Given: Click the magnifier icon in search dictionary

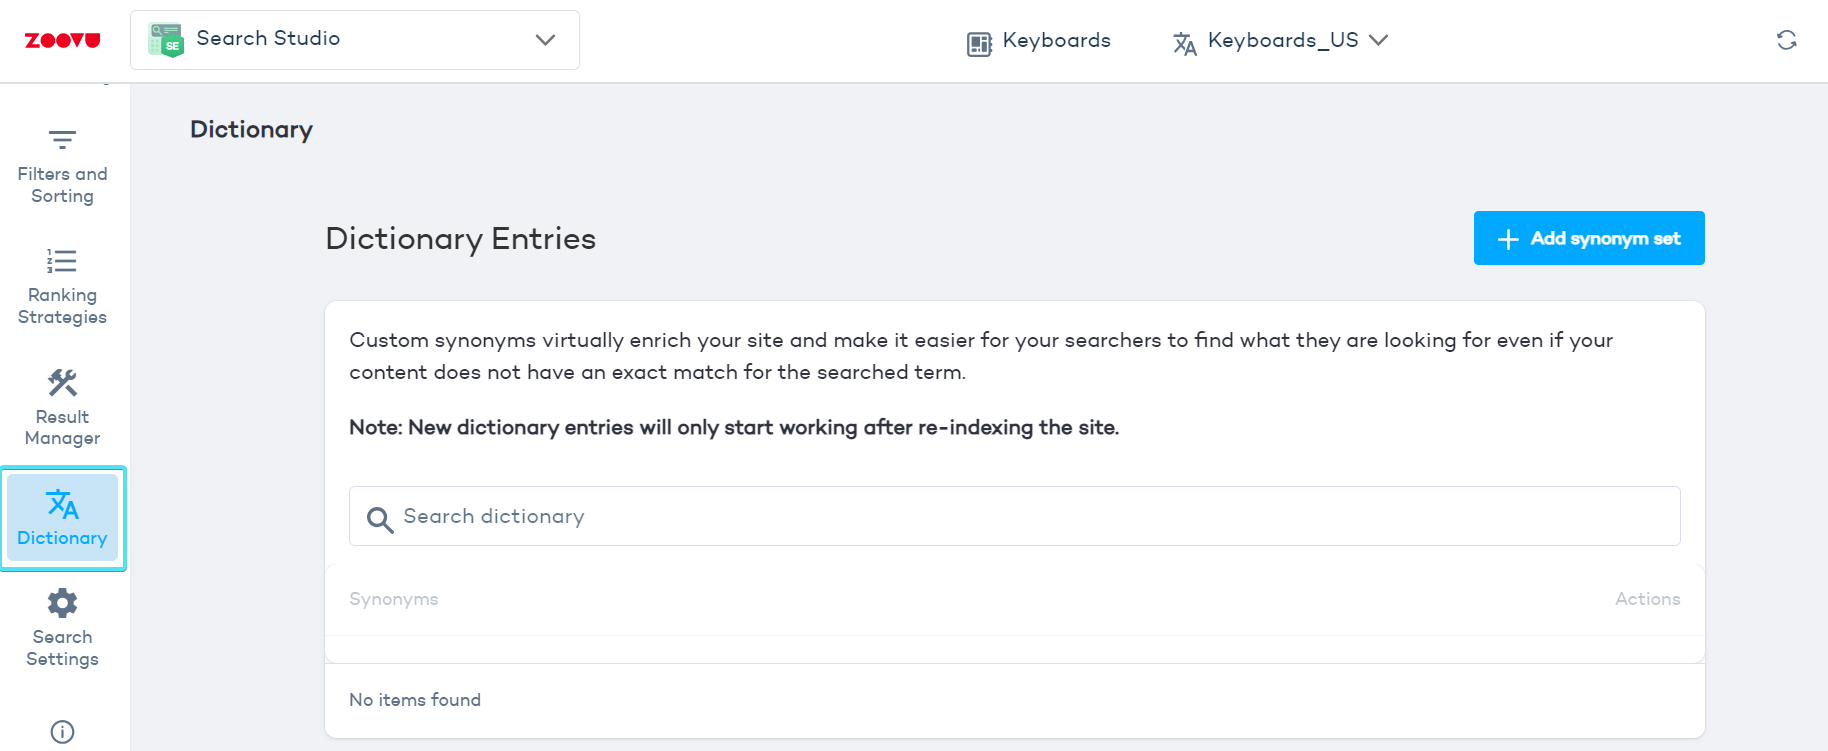Looking at the screenshot, I should 379,519.
